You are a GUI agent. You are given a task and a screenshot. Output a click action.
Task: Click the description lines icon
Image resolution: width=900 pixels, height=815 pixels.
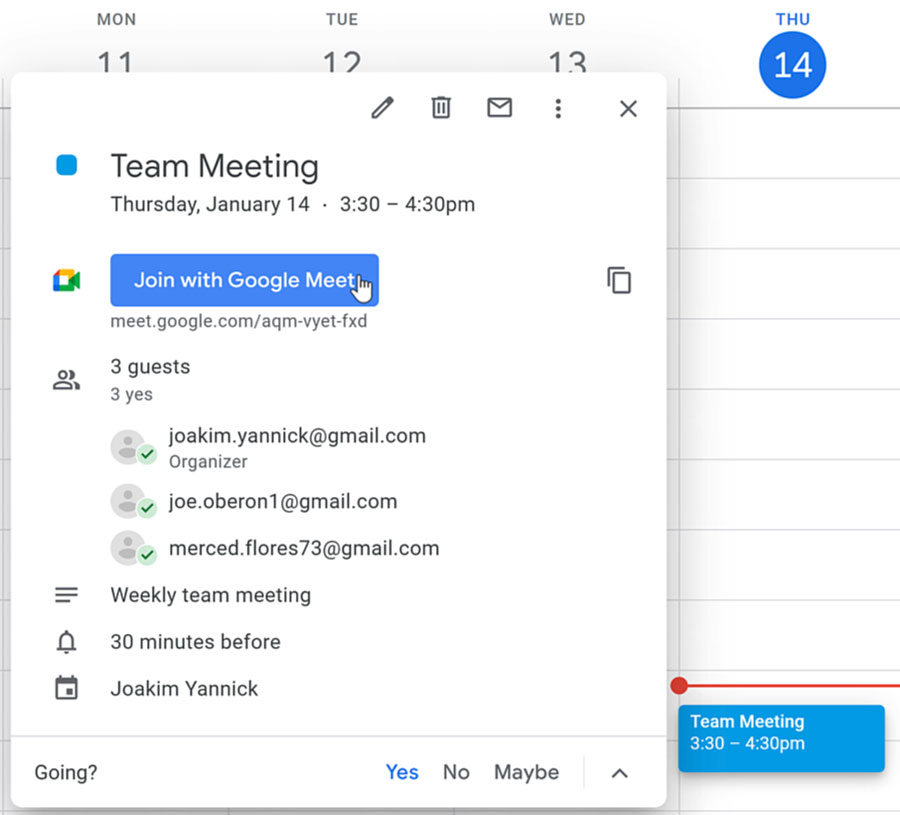click(x=65, y=594)
